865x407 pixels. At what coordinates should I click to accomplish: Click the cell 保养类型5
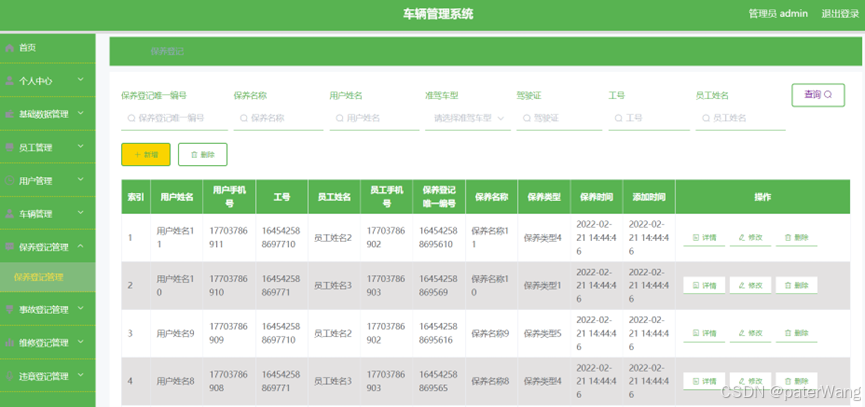tap(543, 333)
